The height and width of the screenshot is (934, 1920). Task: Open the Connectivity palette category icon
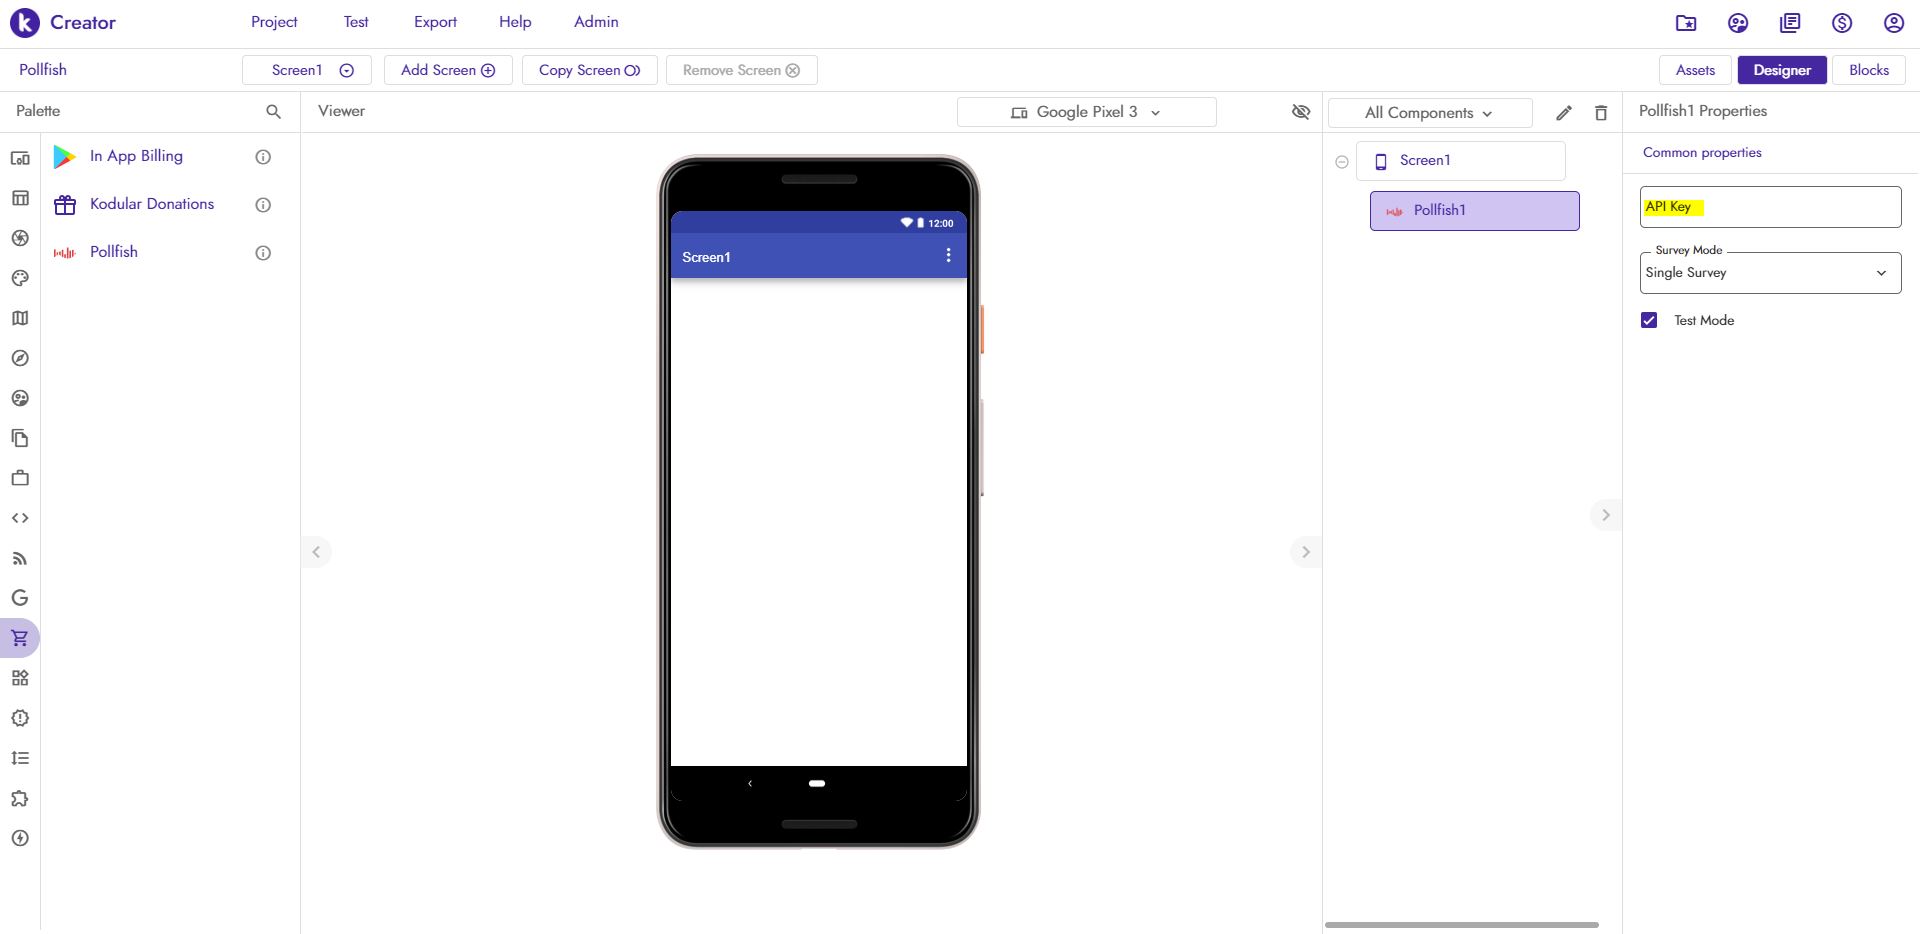point(20,558)
